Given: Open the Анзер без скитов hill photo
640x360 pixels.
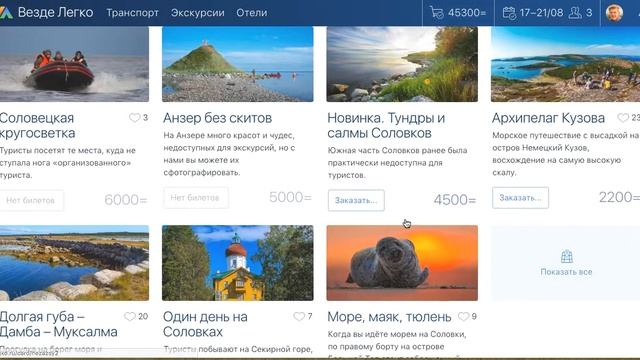Looking at the screenshot, I should (x=238, y=64).
